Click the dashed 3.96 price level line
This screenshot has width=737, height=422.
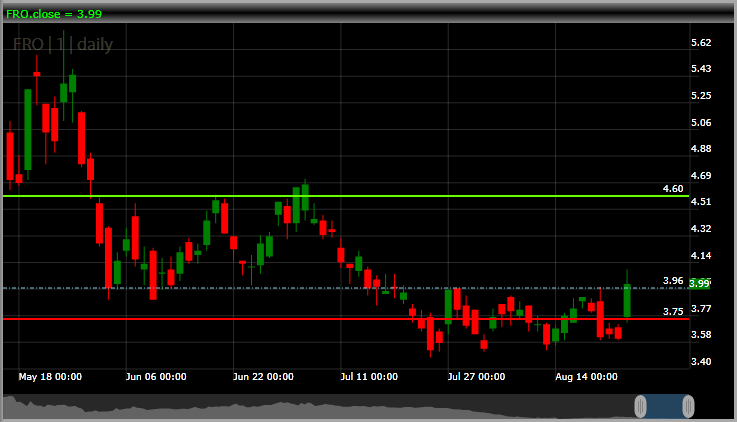(x=300, y=288)
